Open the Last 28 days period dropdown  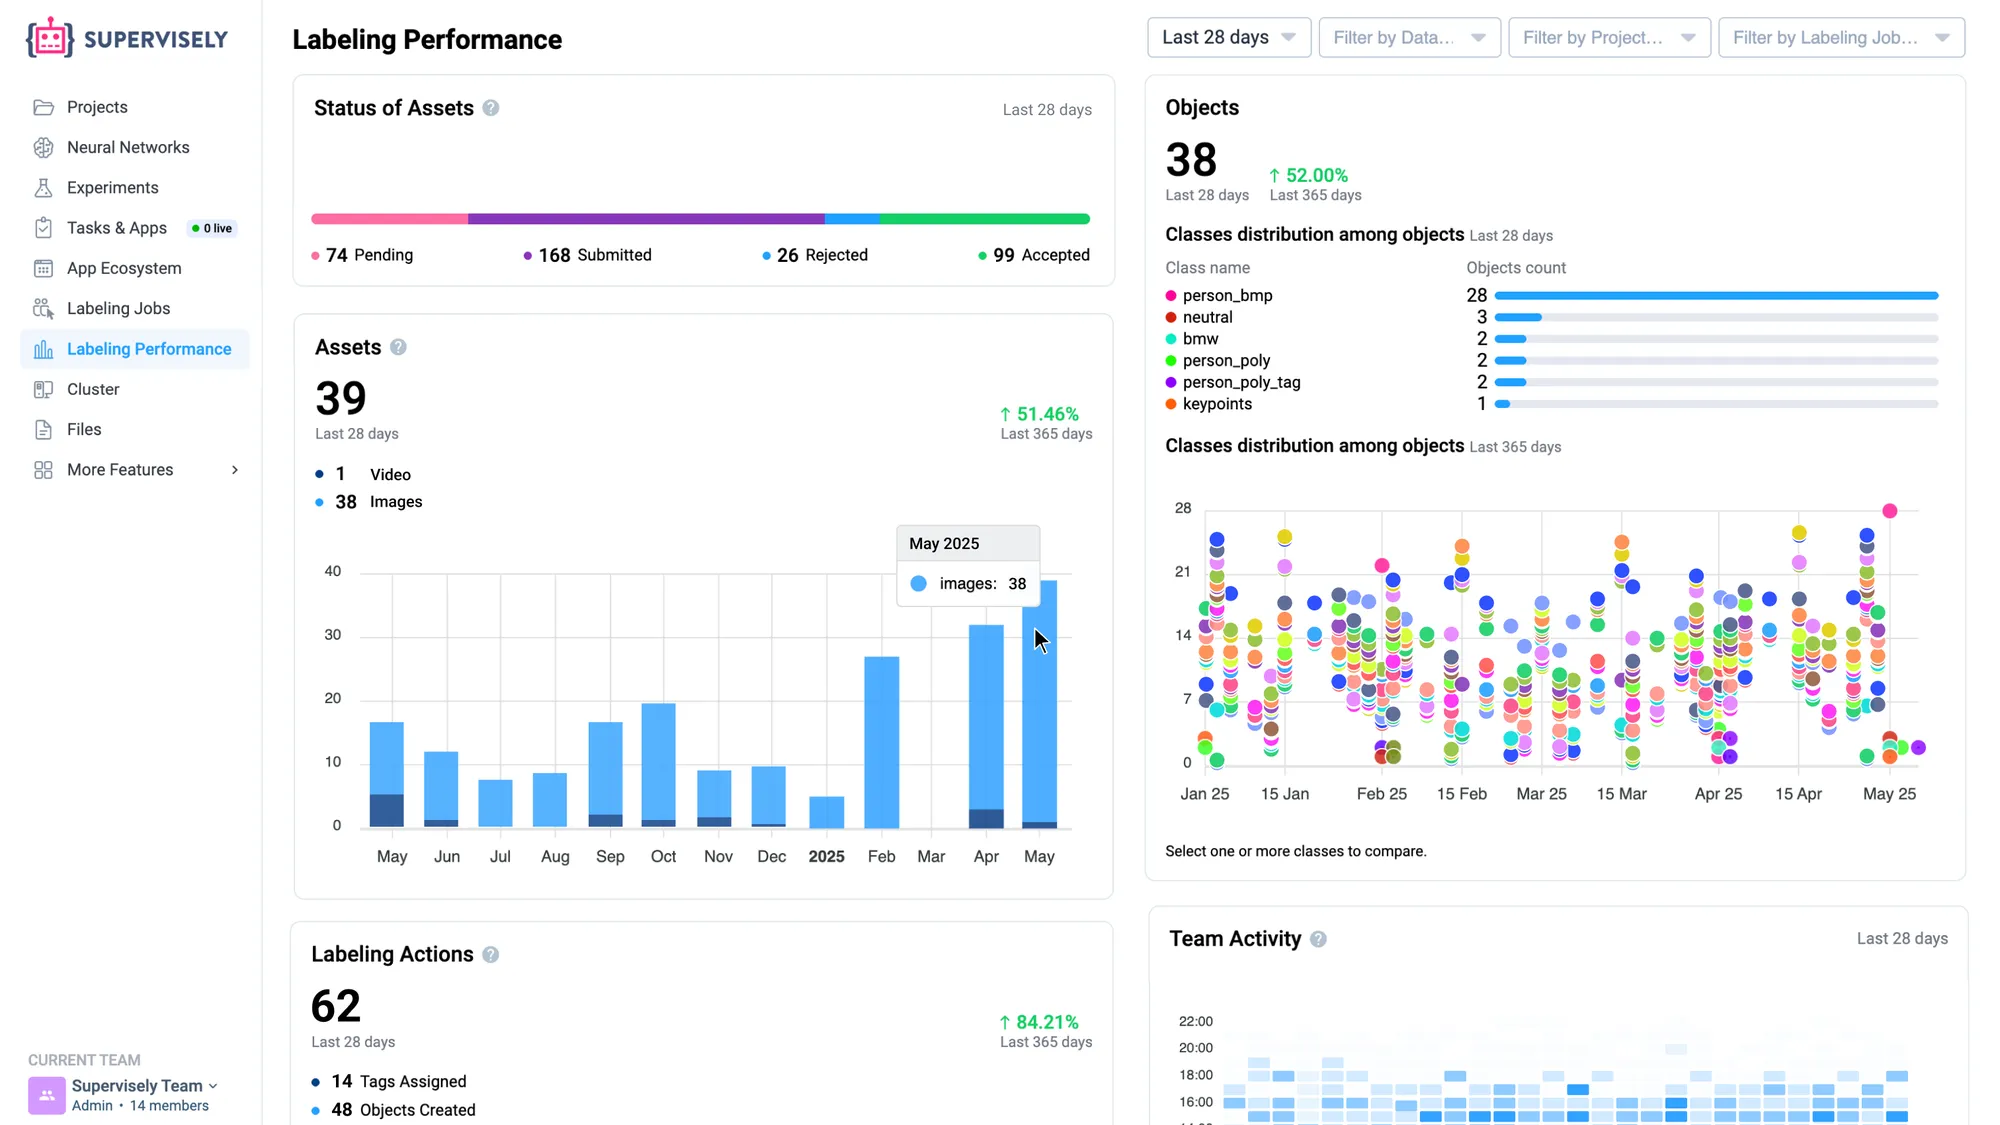[x=1229, y=37]
